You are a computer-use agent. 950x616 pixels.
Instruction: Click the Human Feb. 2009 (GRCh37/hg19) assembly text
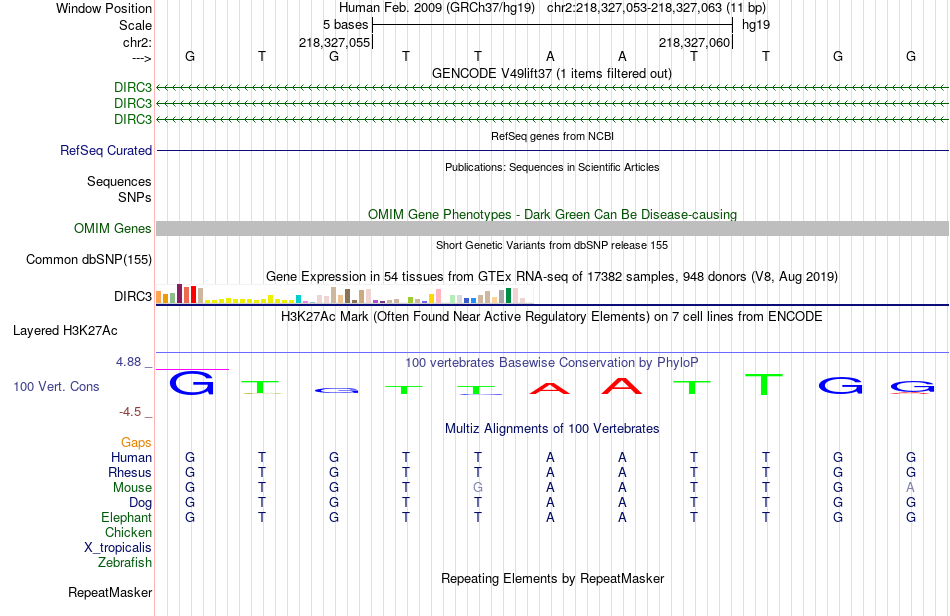437,8
